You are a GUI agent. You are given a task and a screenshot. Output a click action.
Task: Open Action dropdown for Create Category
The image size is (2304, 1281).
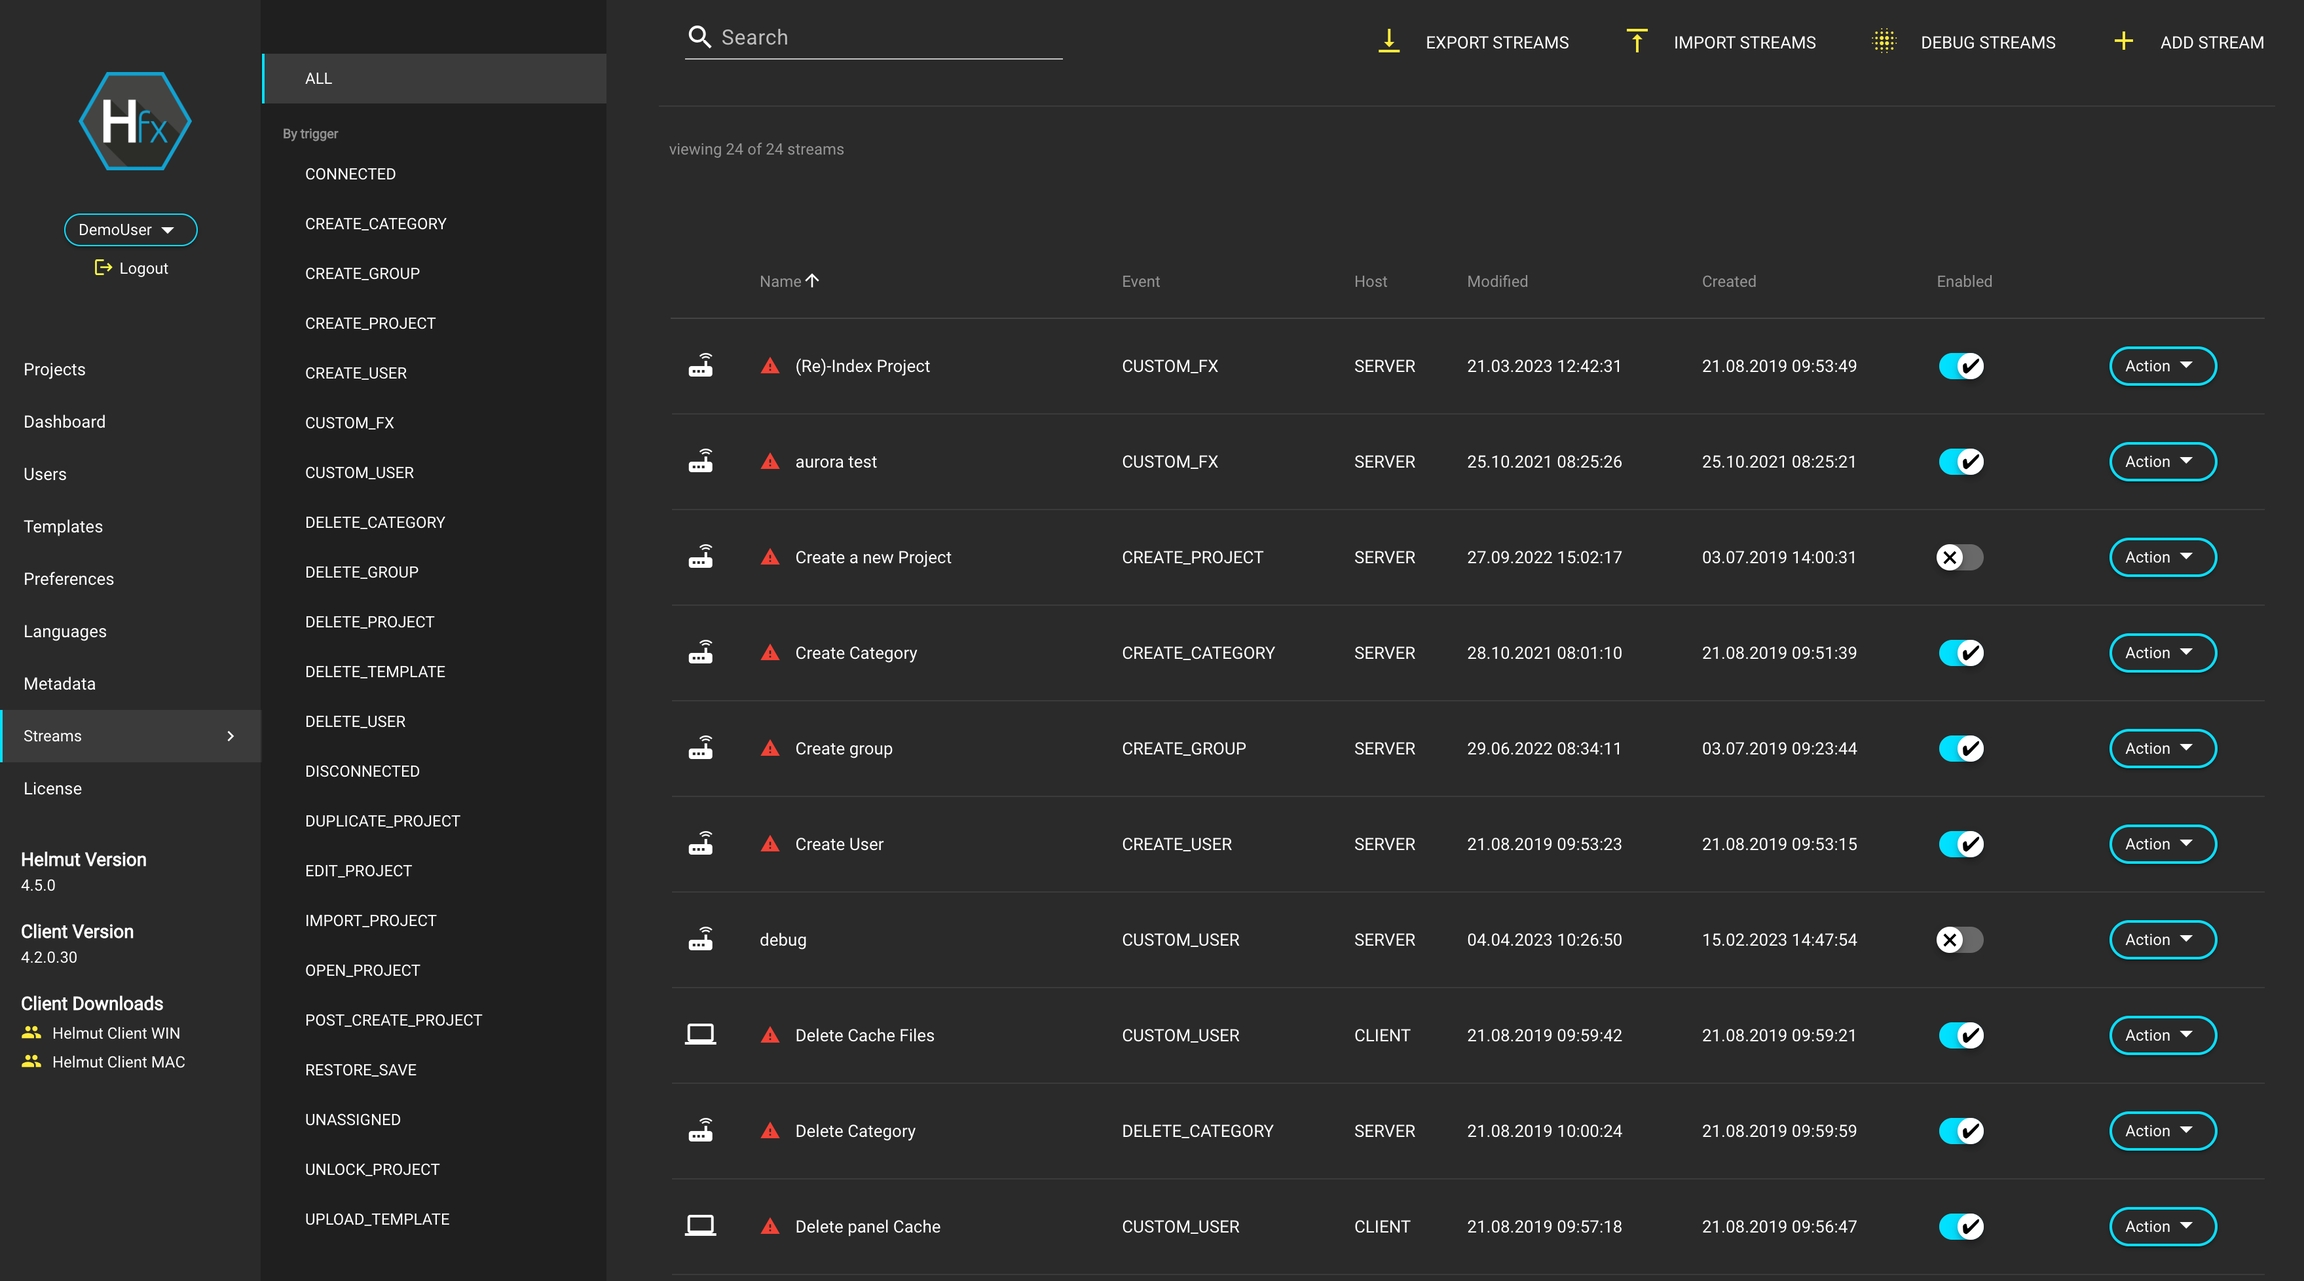tap(2162, 653)
